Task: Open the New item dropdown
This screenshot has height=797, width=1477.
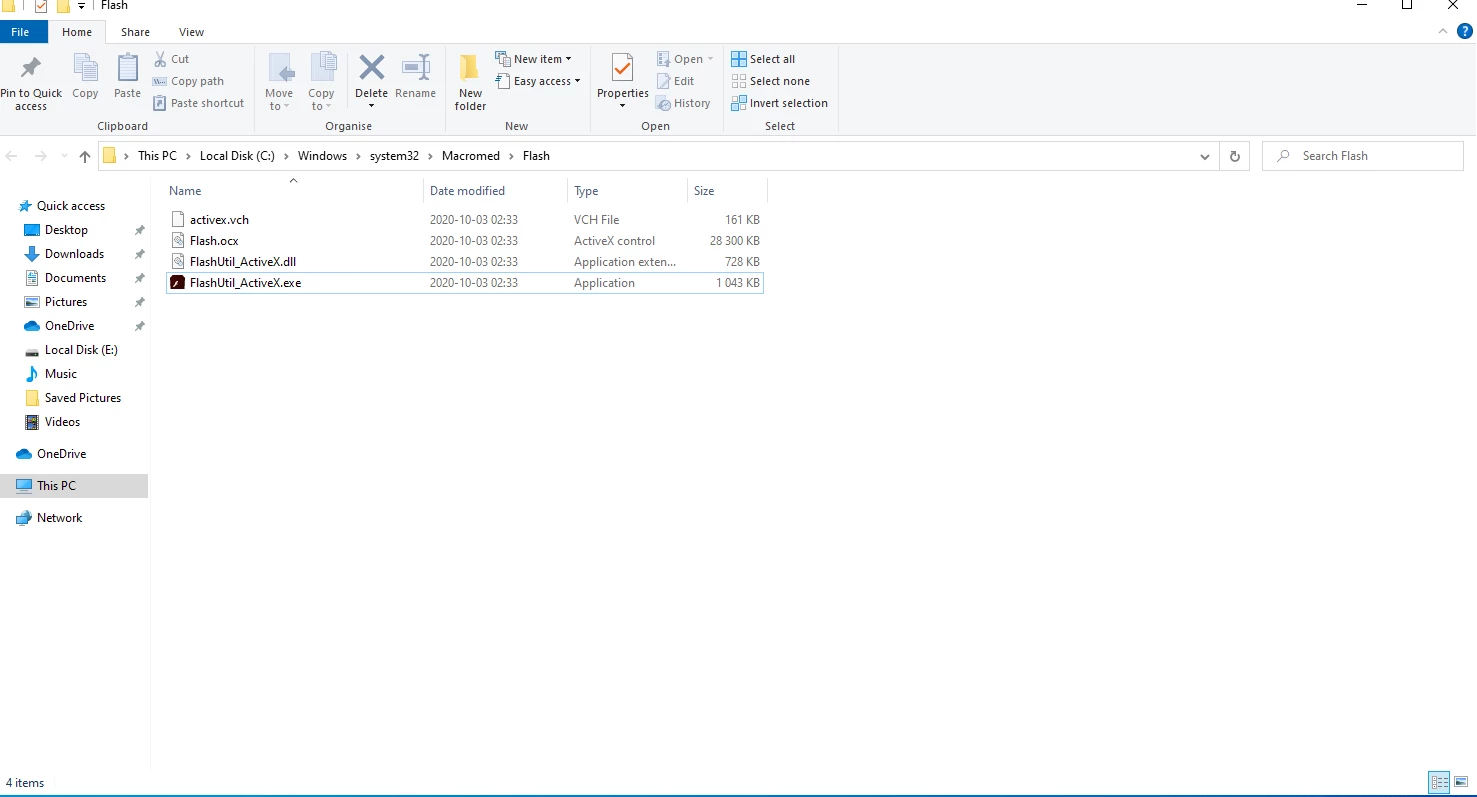Action: (x=533, y=59)
